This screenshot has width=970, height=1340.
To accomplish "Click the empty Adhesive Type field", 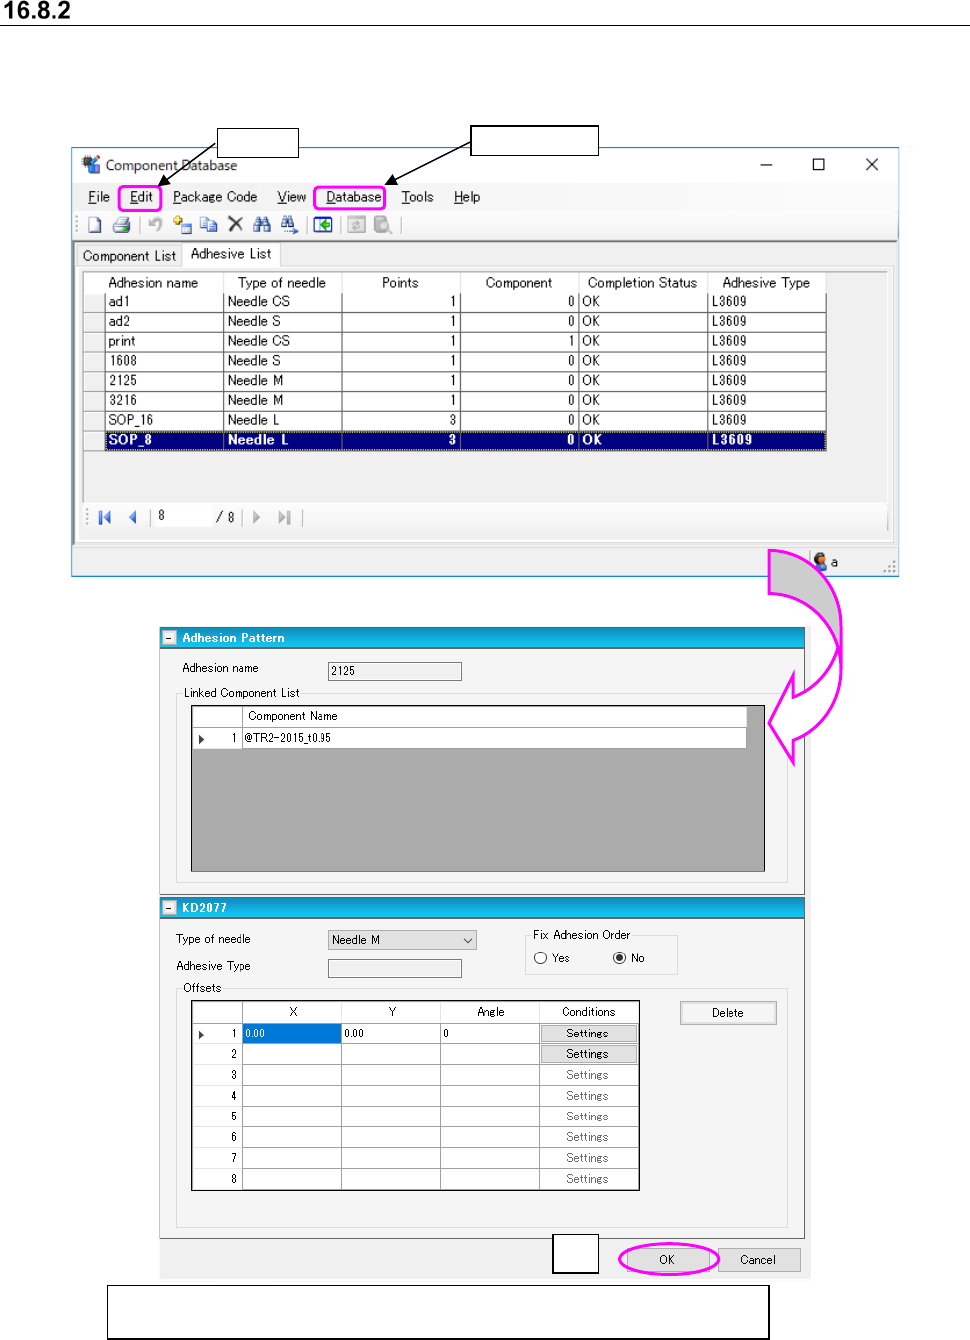I will [395, 968].
